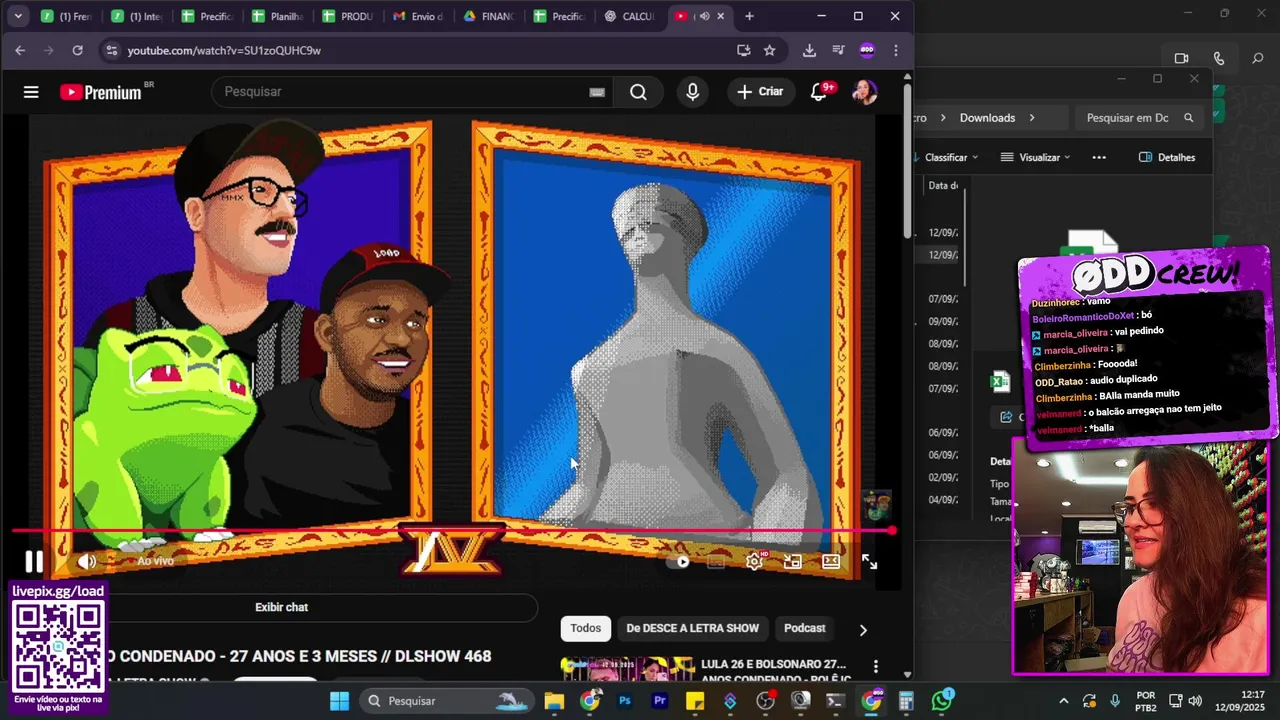Click the Exibir chat button
The width and height of the screenshot is (1280, 720).
point(282,607)
